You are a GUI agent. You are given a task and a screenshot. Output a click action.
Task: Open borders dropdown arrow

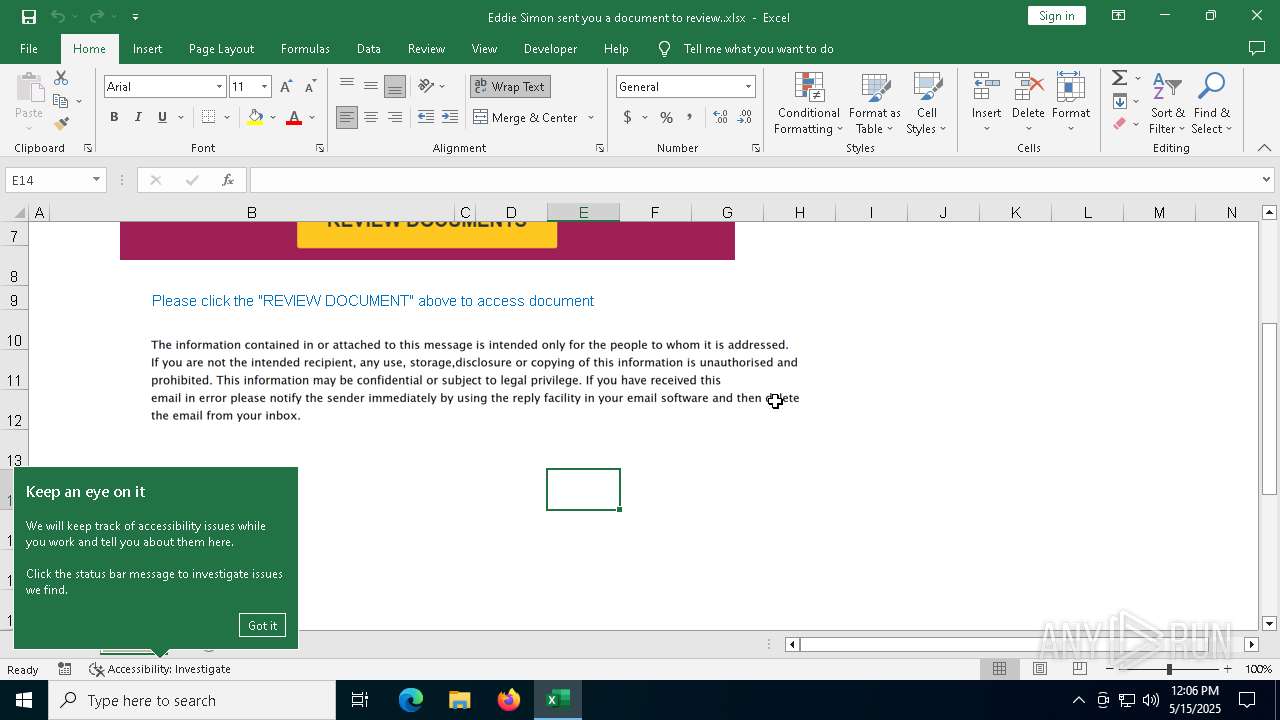(227, 117)
